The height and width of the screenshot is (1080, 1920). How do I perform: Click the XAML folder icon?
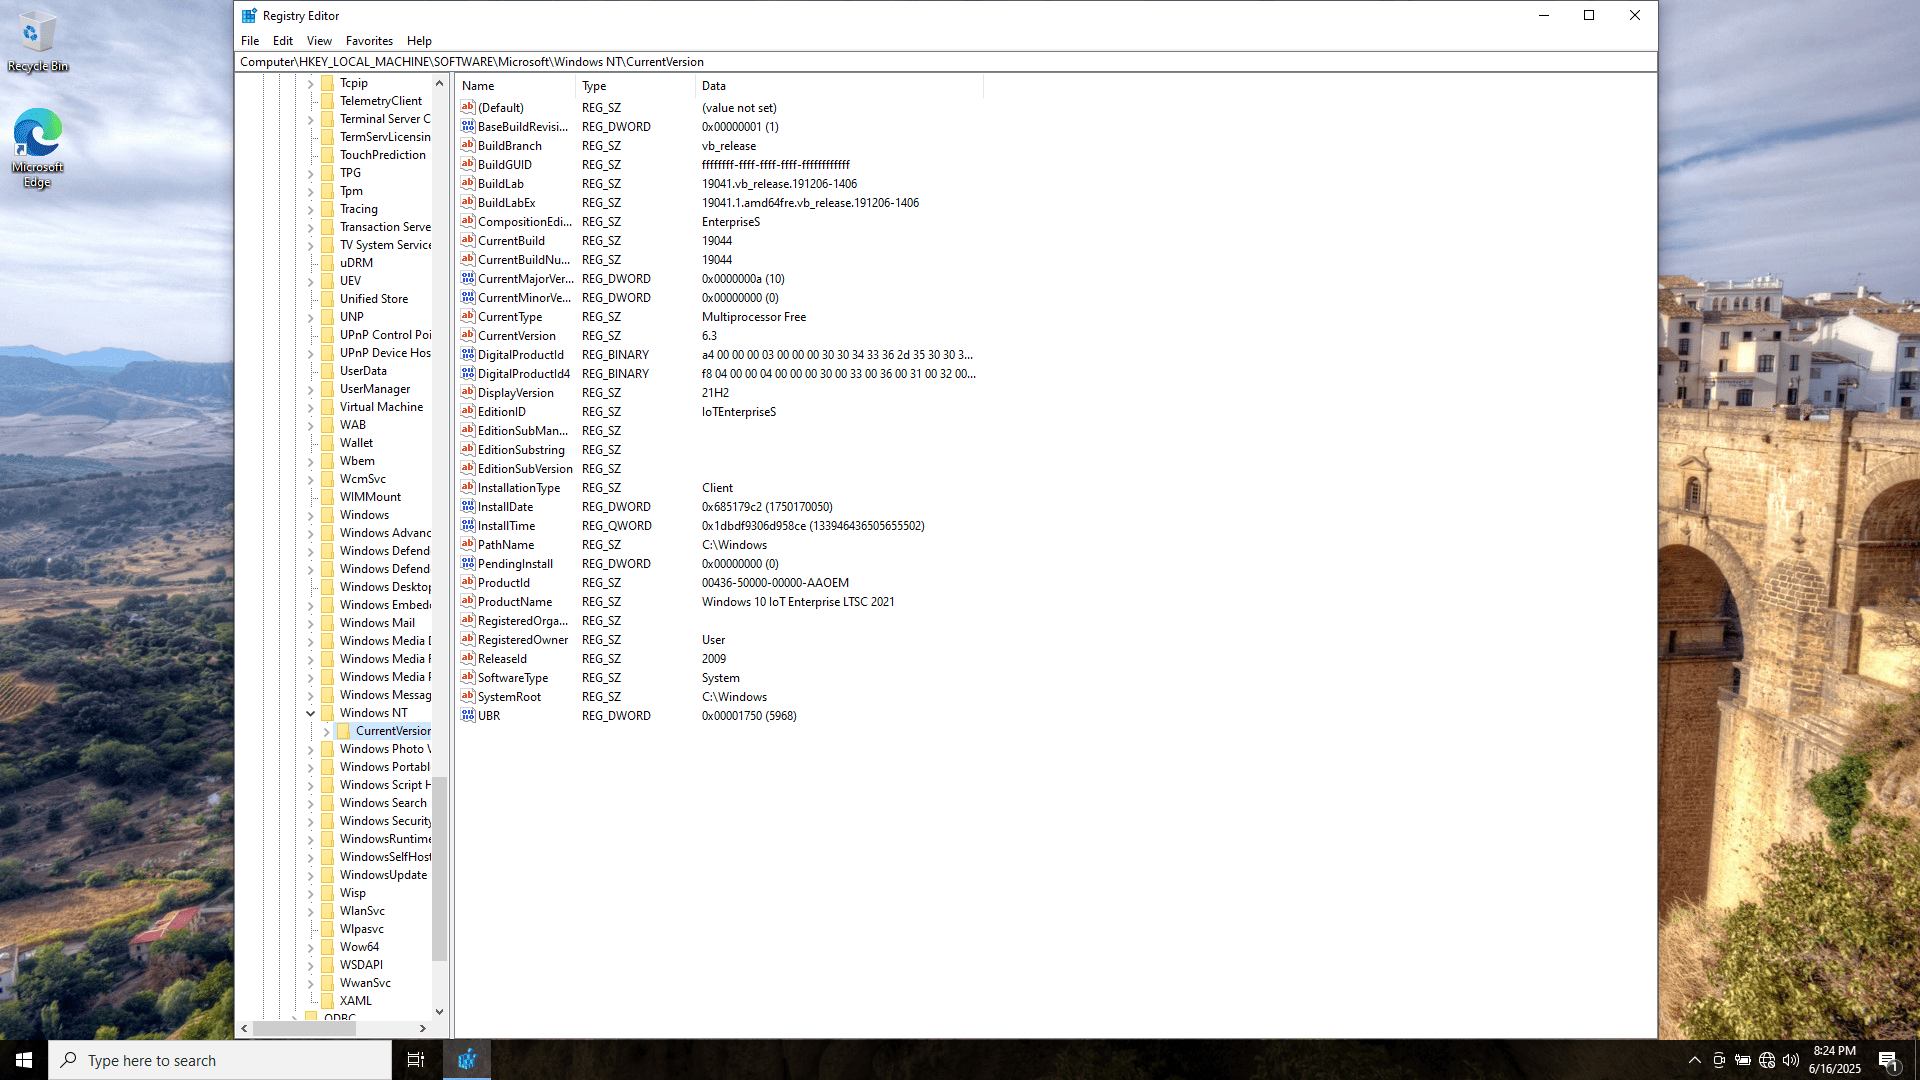(328, 1001)
